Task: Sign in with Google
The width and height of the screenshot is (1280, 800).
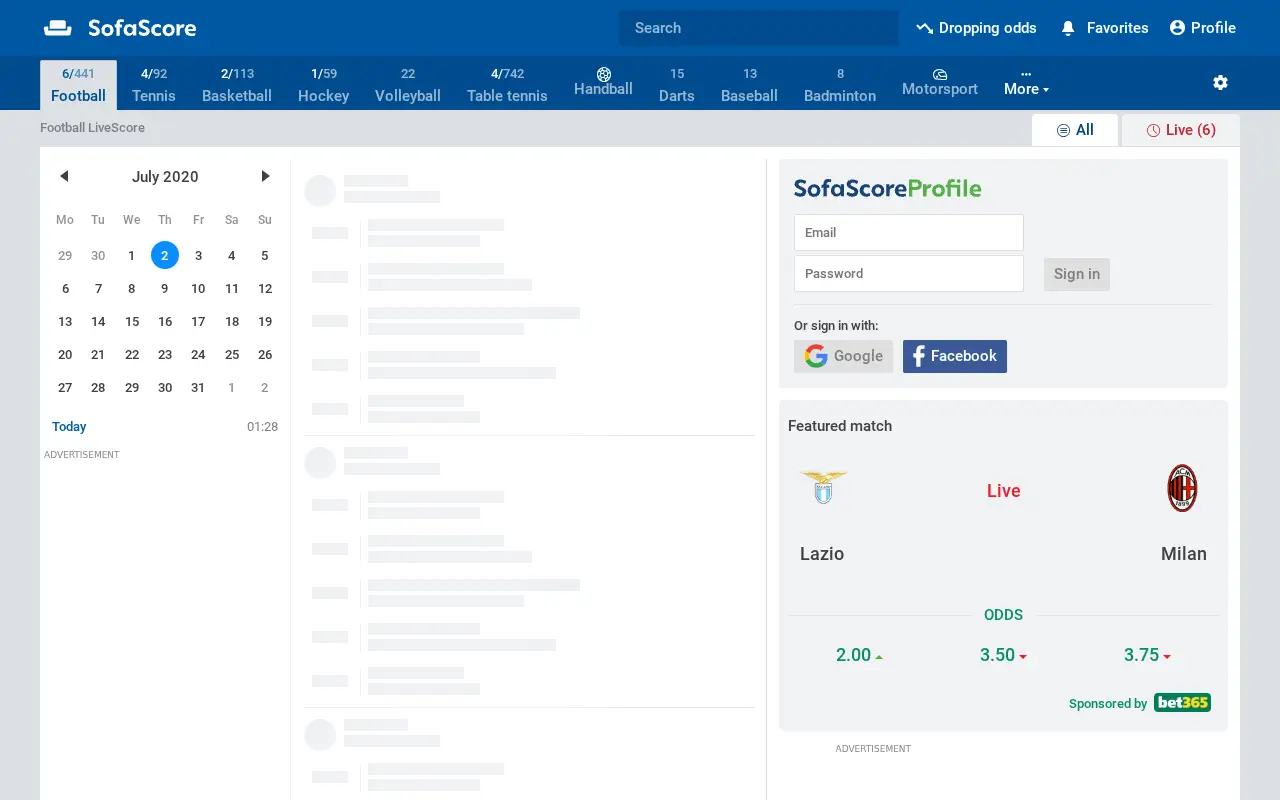Action: coord(843,356)
